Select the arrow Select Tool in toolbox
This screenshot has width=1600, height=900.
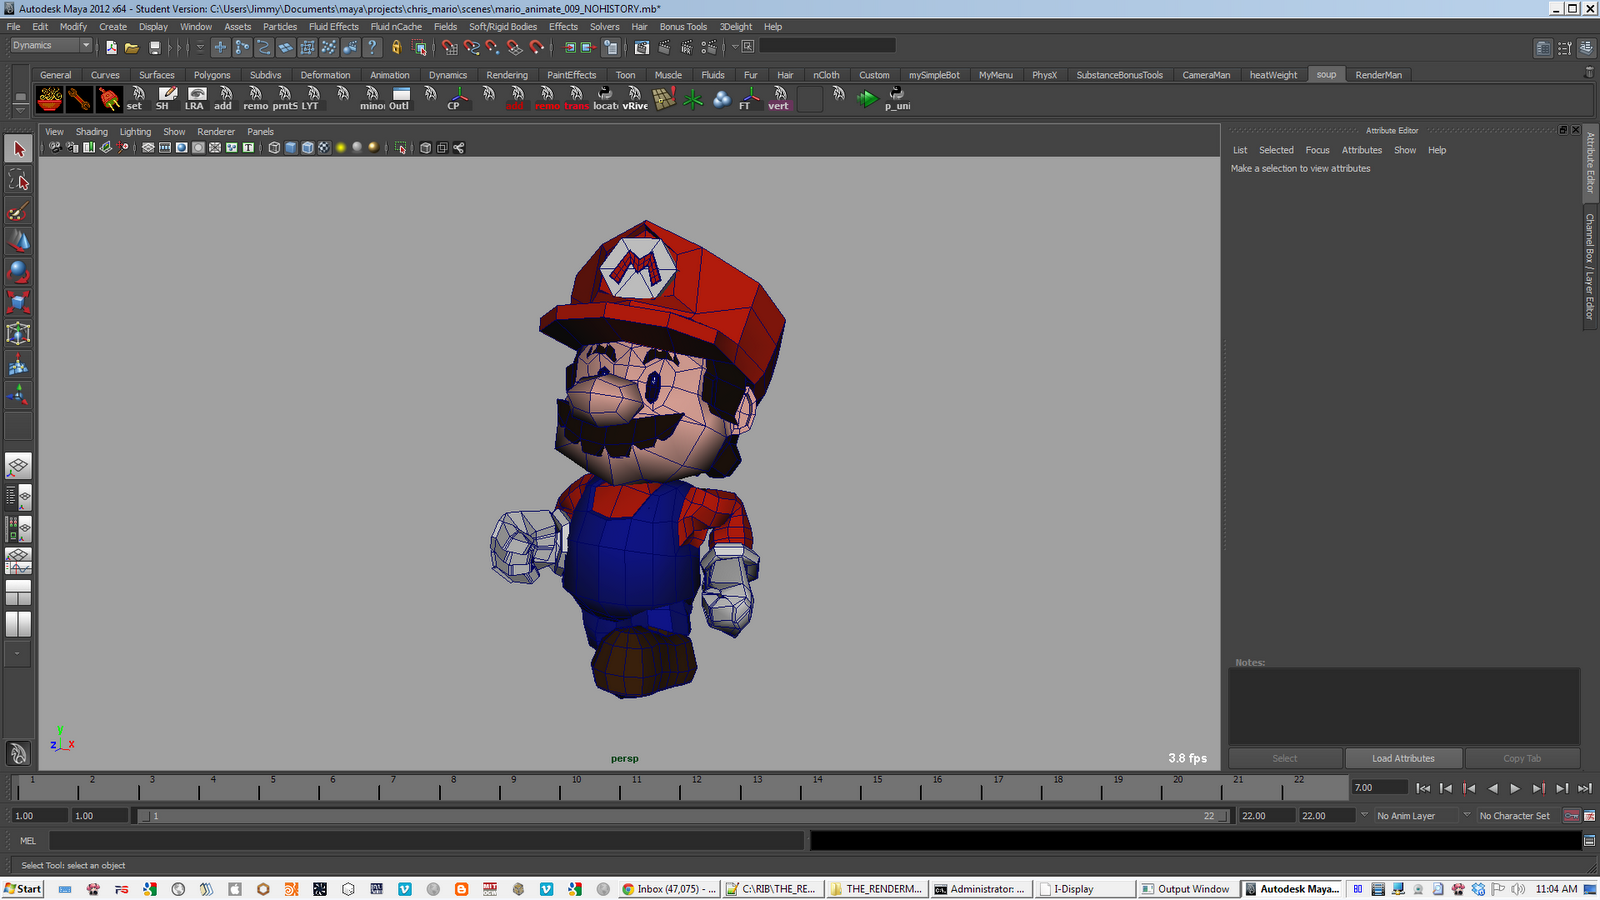coord(18,149)
